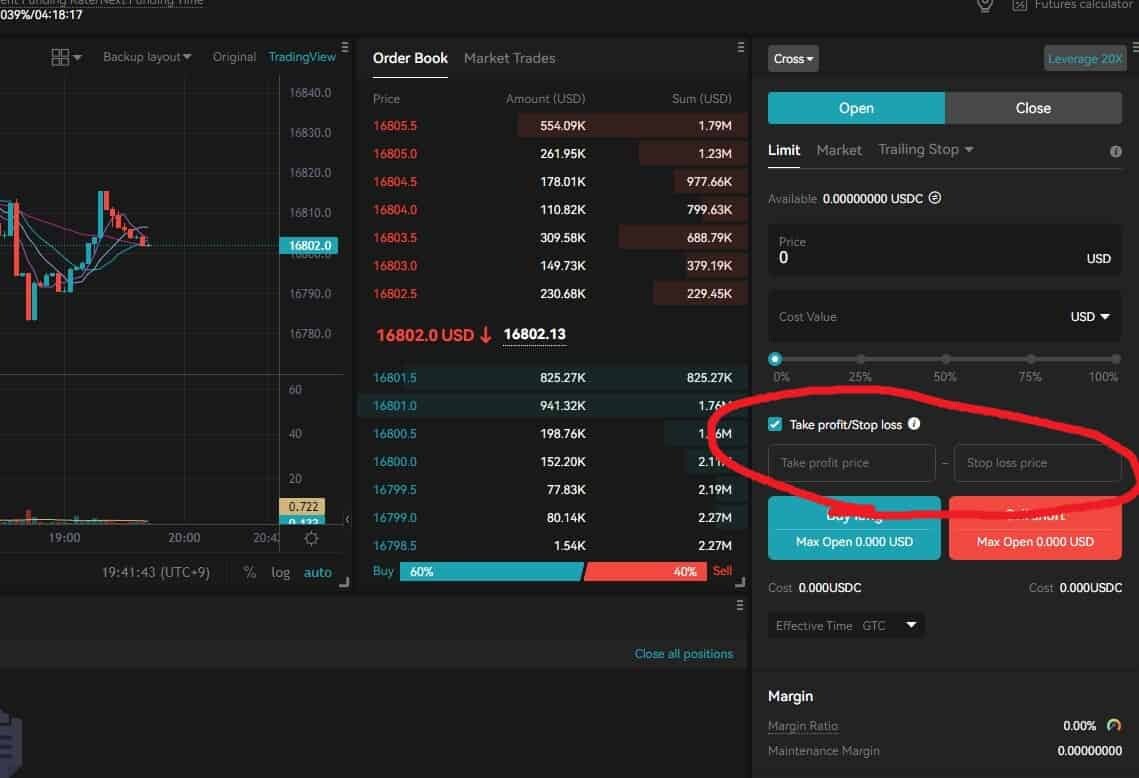Click the Take profit price input field
The width and height of the screenshot is (1139, 778).
tap(851, 463)
